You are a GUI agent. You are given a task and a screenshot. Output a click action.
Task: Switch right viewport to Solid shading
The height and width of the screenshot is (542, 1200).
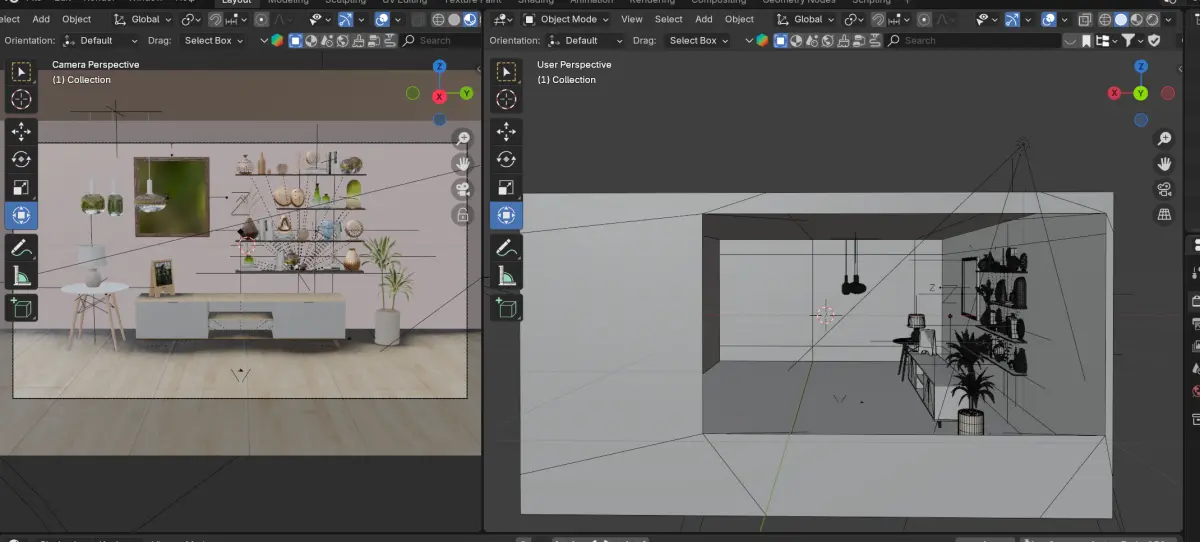tap(1122, 19)
